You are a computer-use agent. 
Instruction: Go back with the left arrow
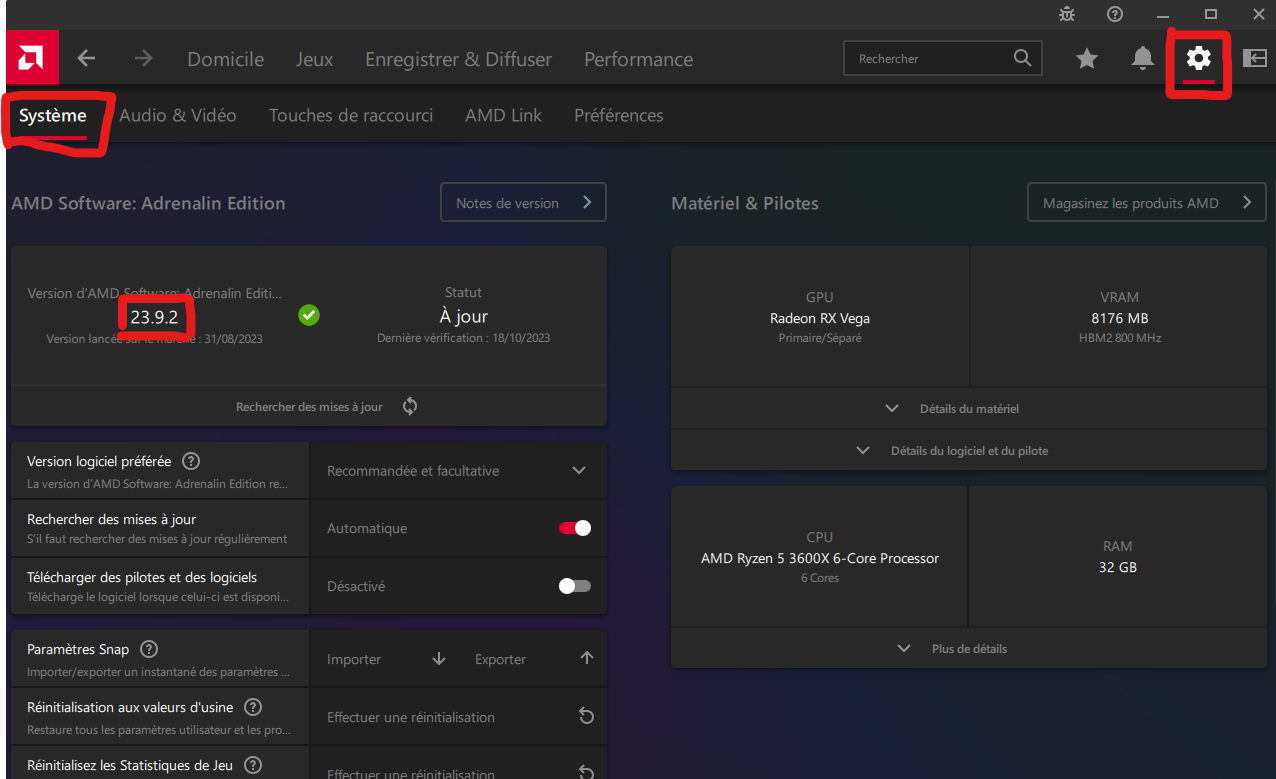point(86,59)
